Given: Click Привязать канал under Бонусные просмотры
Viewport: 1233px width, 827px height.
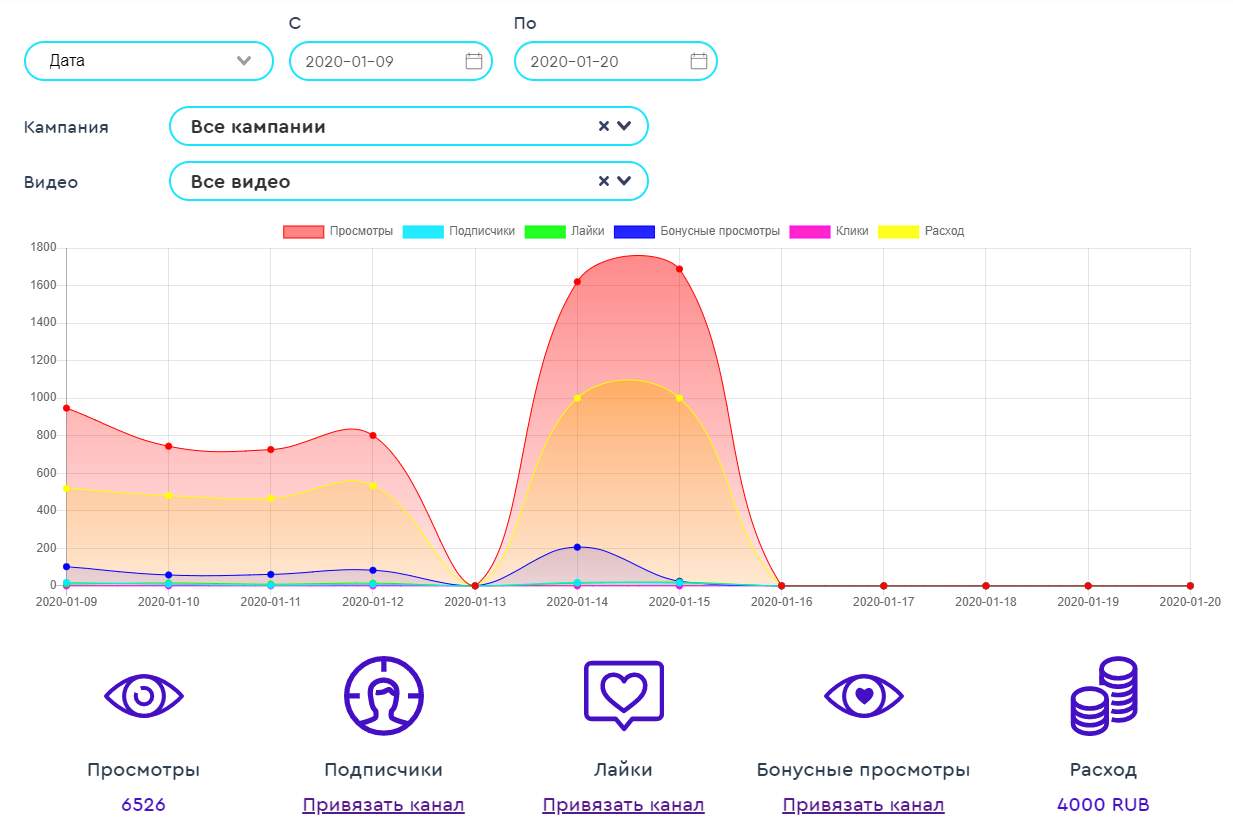Looking at the screenshot, I should tap(863, 805).
